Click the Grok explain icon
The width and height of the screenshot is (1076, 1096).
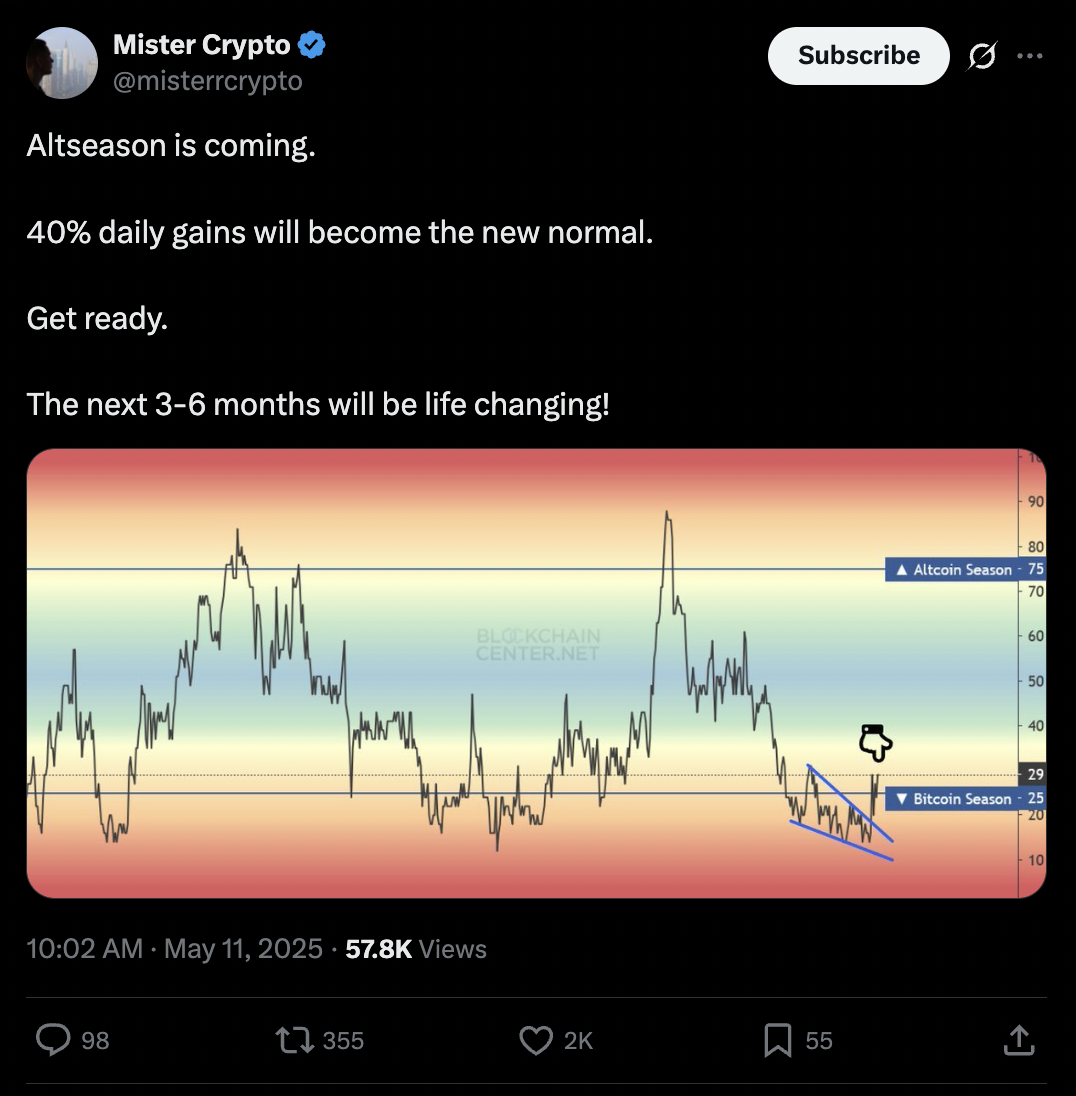[x=982, y=57]
